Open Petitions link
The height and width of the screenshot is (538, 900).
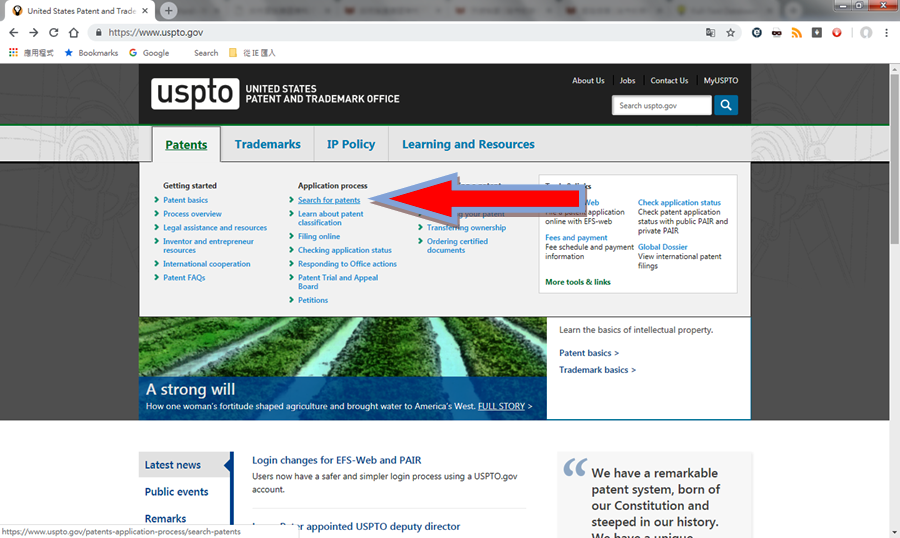point(313,300)
